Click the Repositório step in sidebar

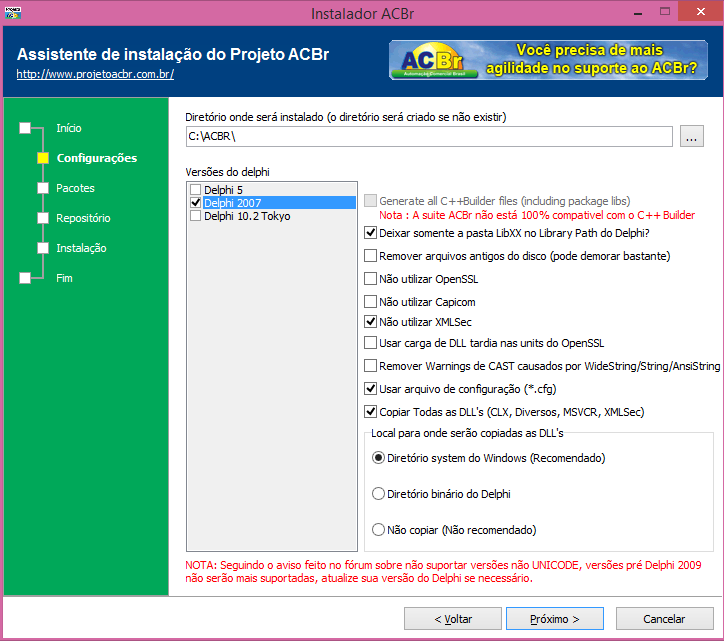pos(83,218)
